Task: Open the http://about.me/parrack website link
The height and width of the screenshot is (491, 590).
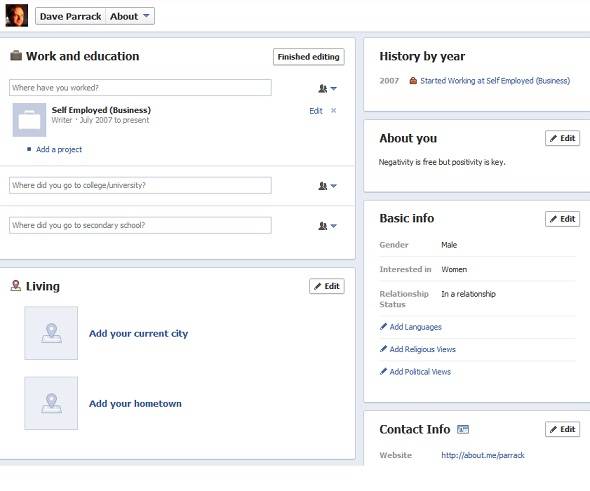Action: (483, 455)
